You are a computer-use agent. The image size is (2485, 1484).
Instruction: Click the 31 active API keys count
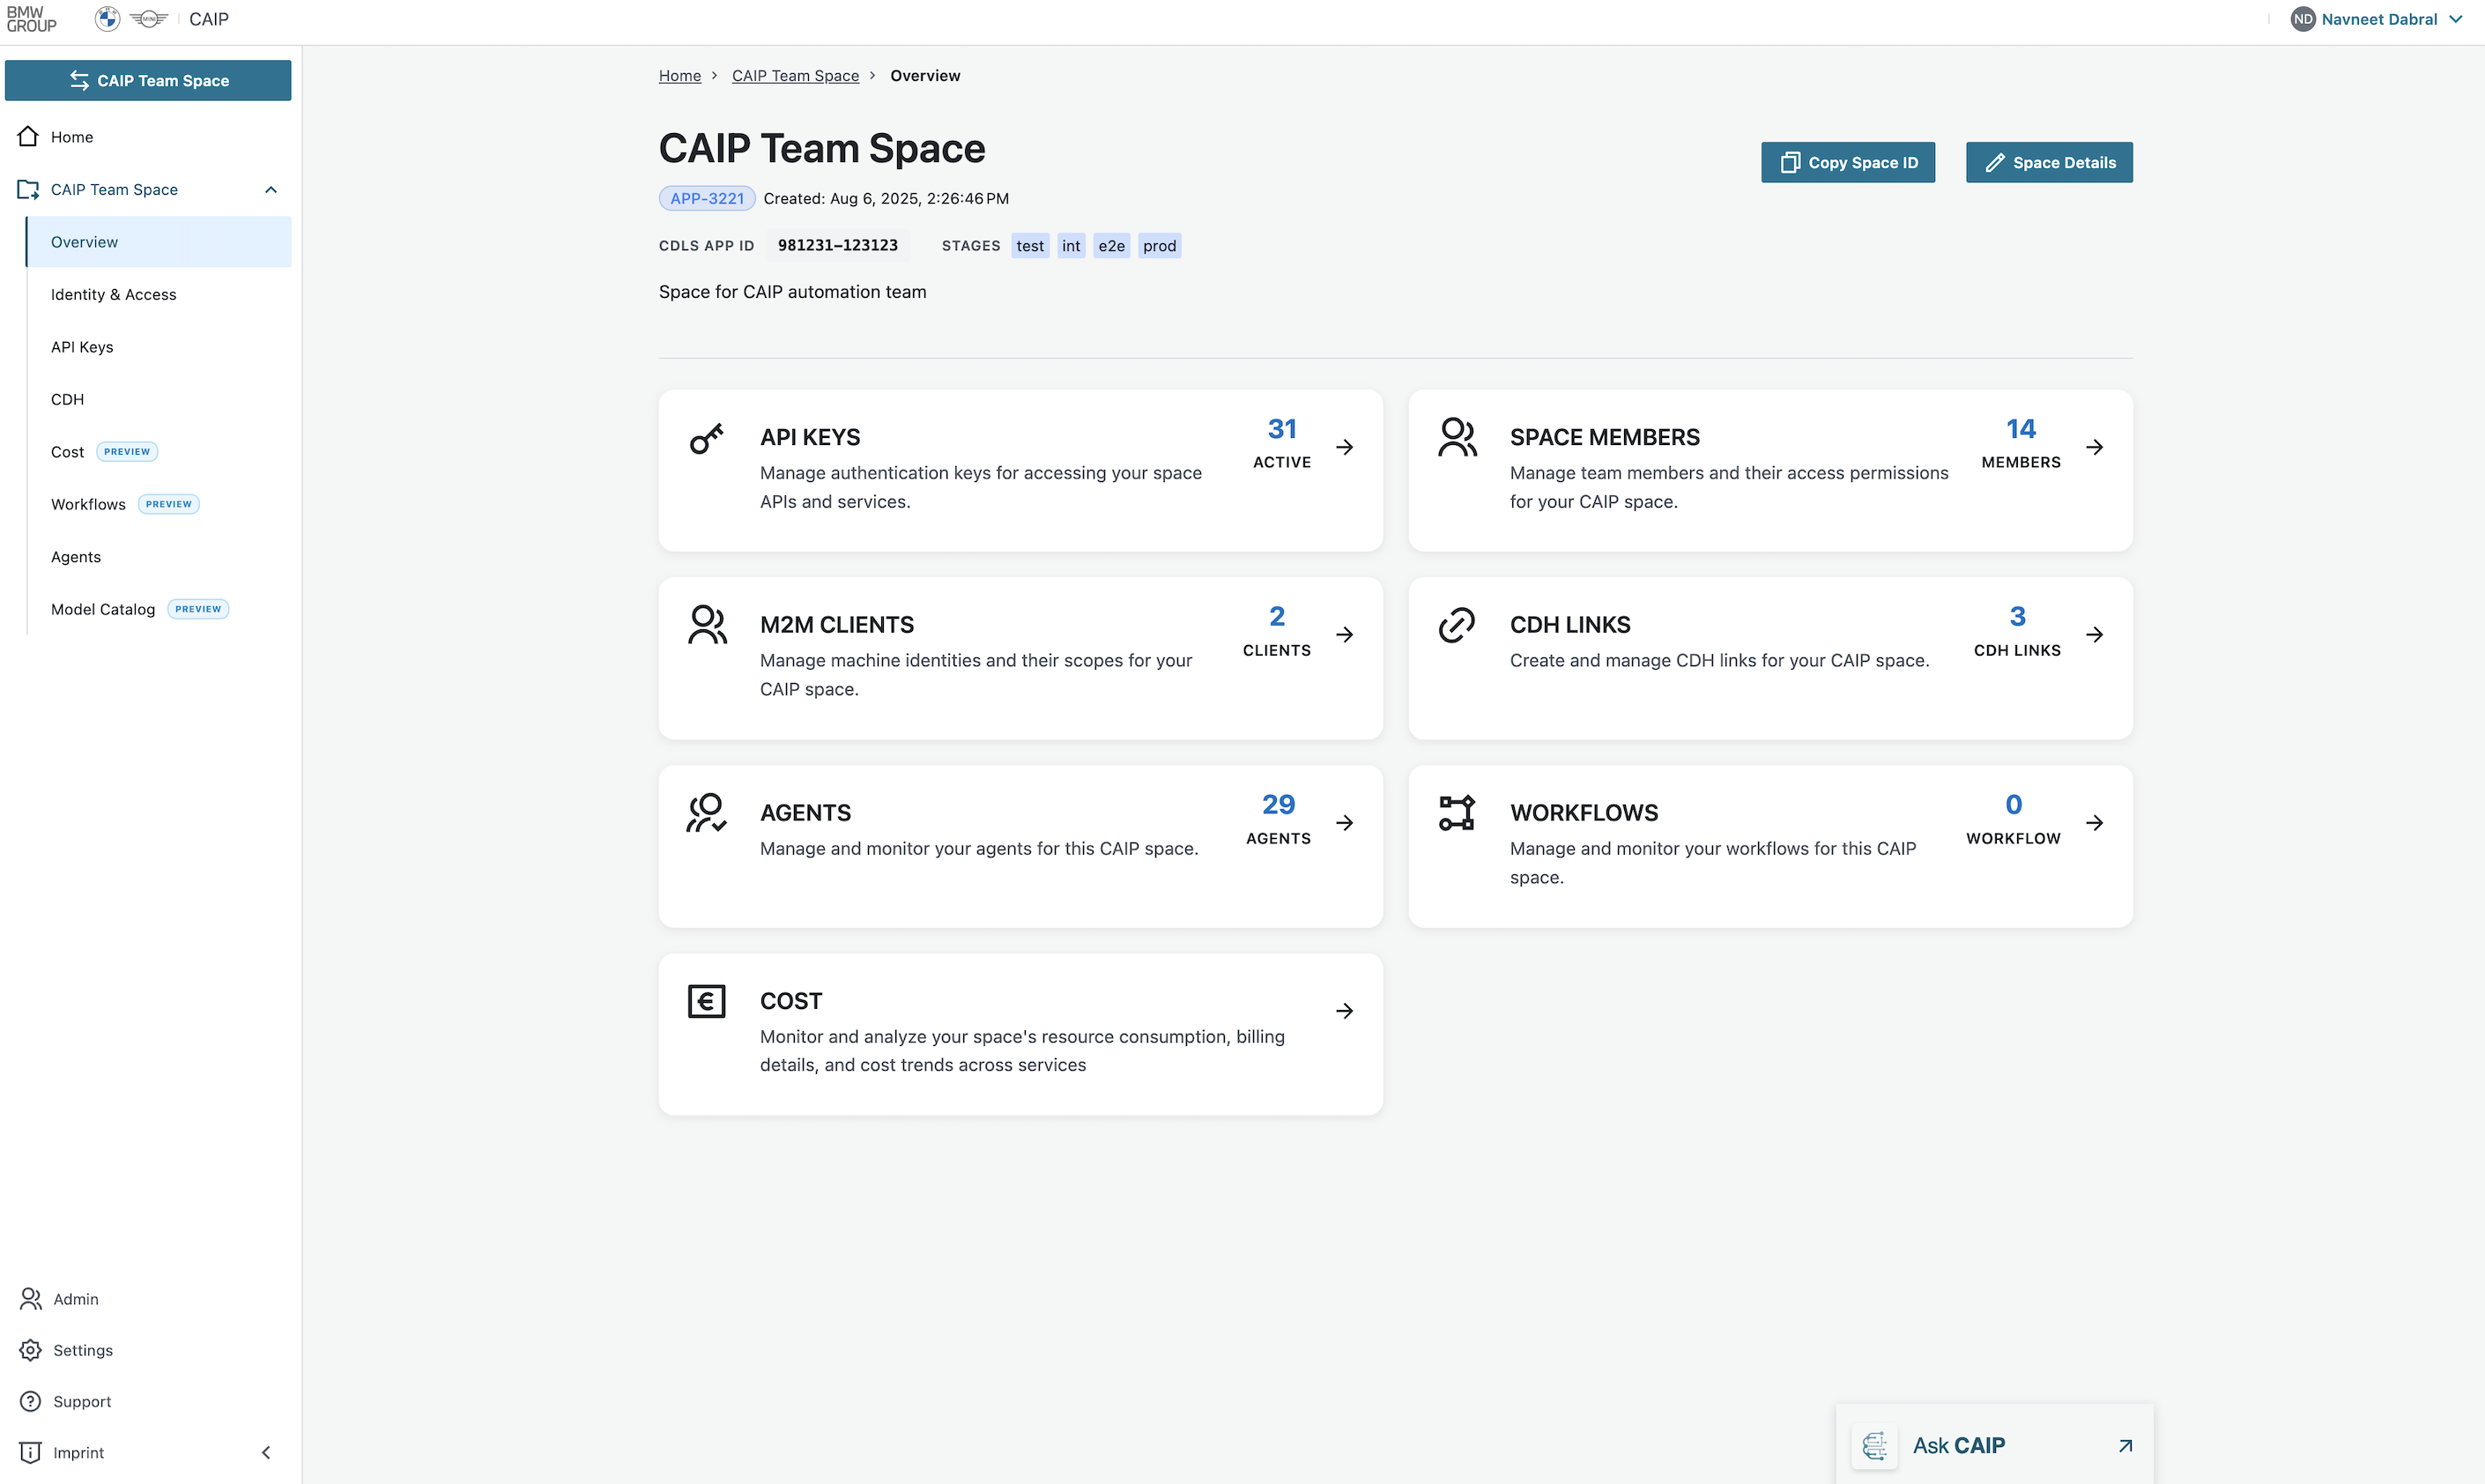(x=1282, y=429)
